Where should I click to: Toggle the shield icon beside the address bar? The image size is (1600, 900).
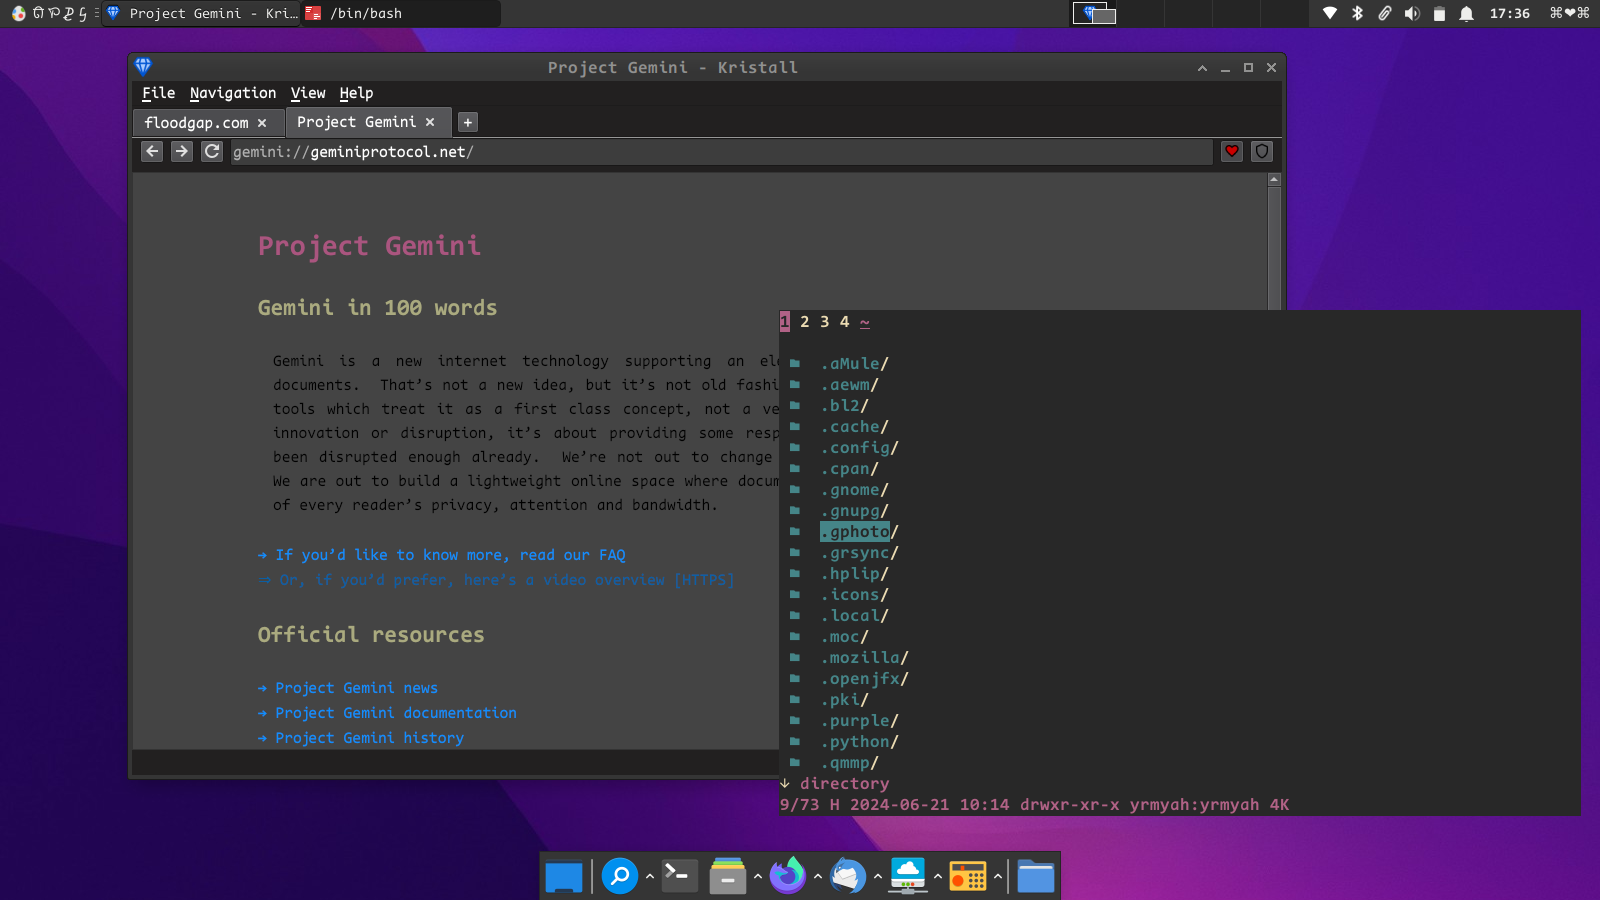click(x=1262, y=151)
